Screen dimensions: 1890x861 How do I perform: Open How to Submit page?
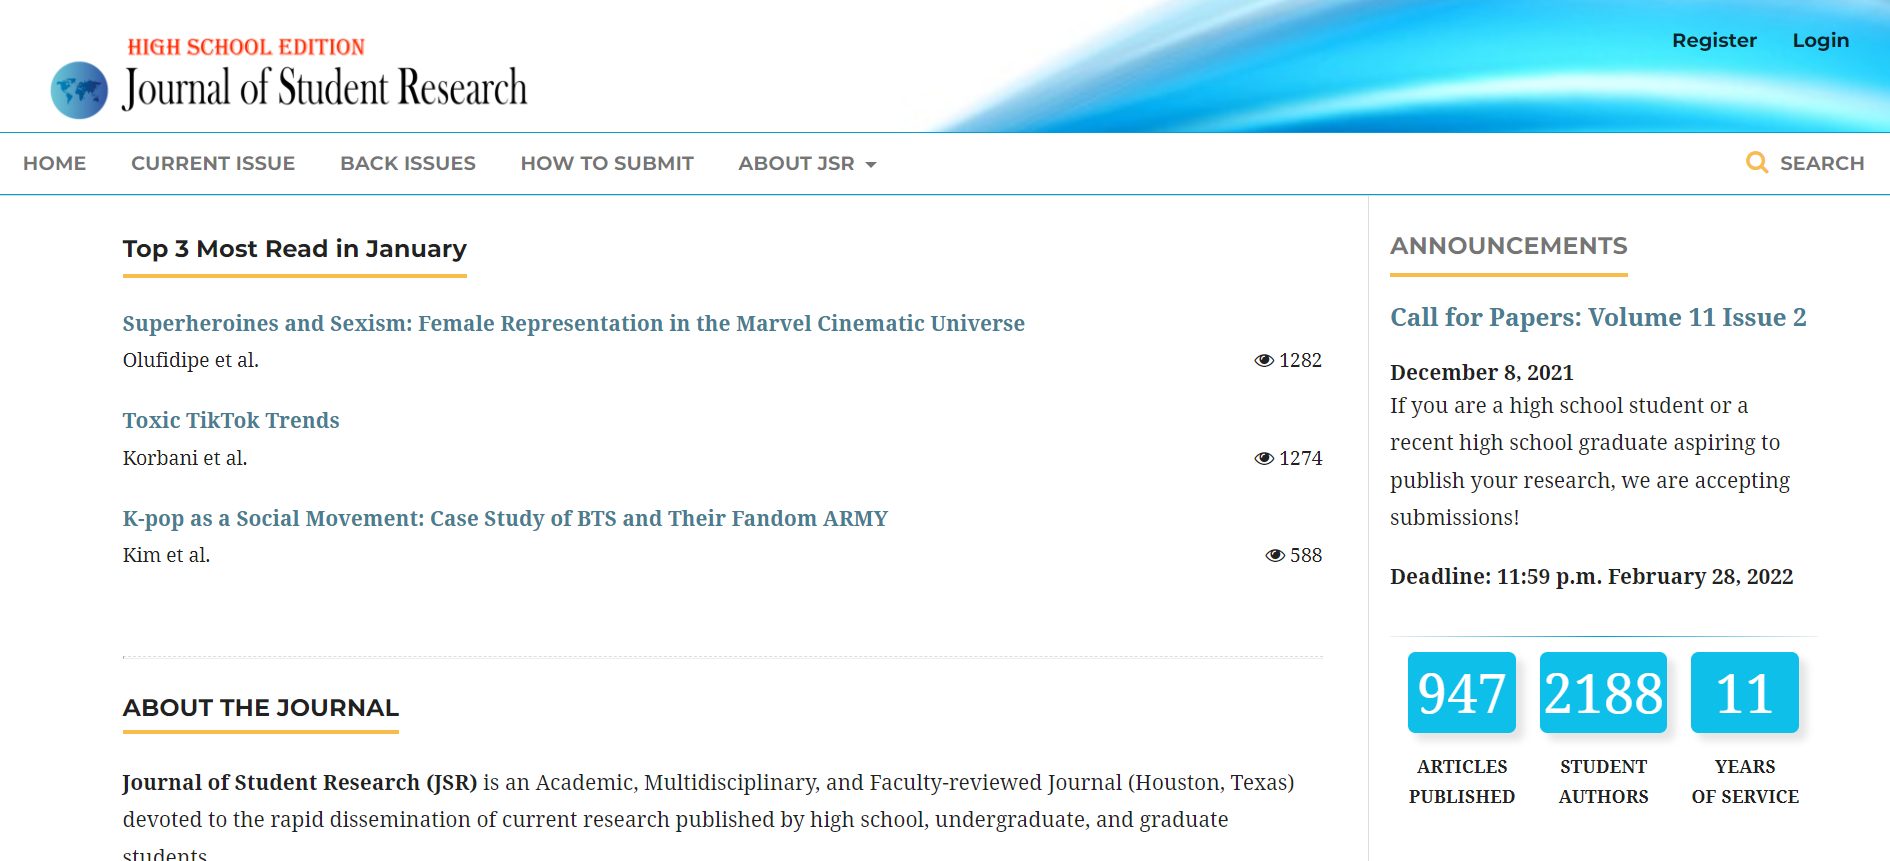607,163
